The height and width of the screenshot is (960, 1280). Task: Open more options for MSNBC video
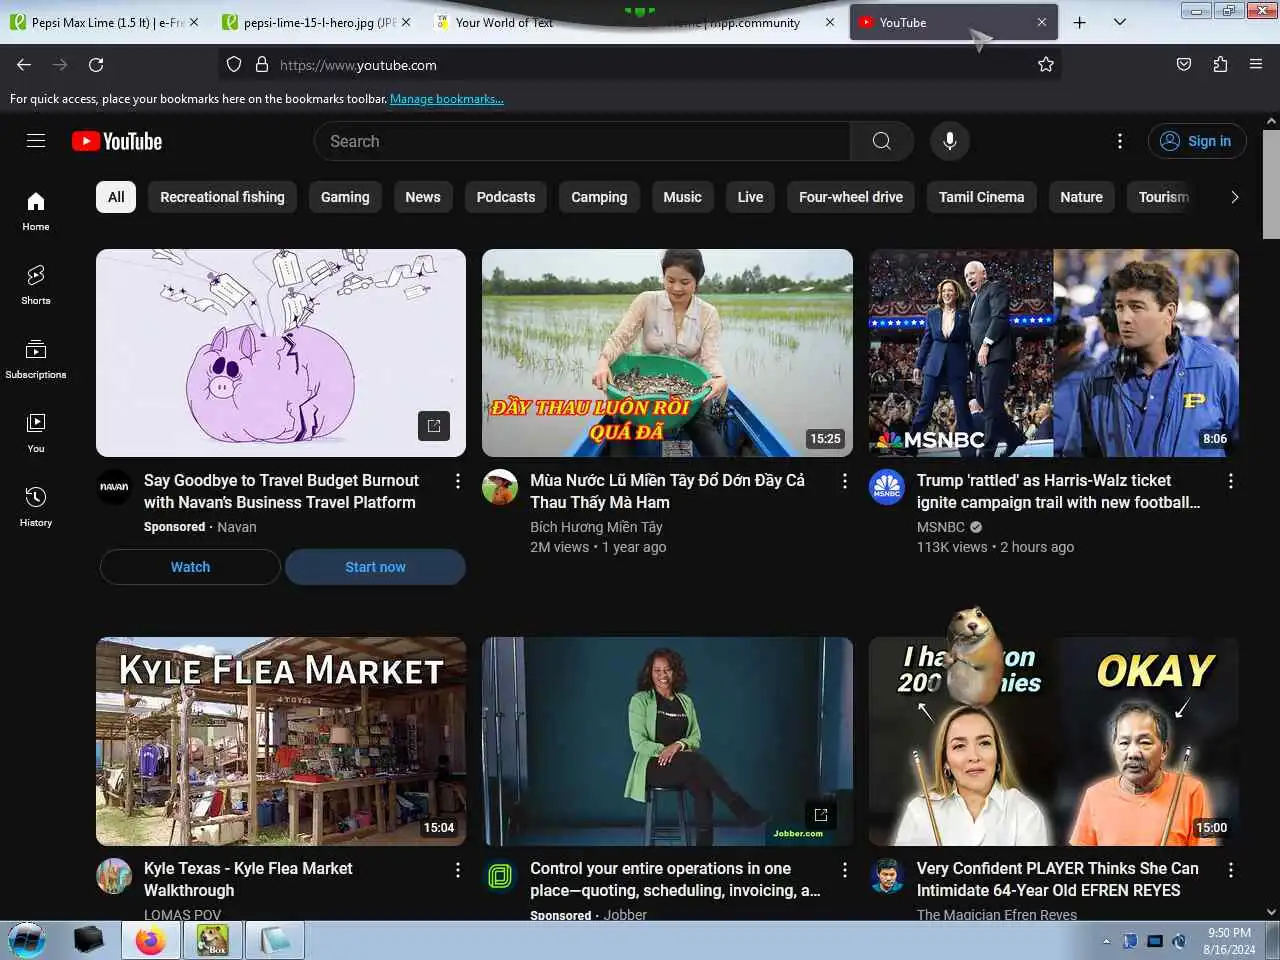(1231, 481)
